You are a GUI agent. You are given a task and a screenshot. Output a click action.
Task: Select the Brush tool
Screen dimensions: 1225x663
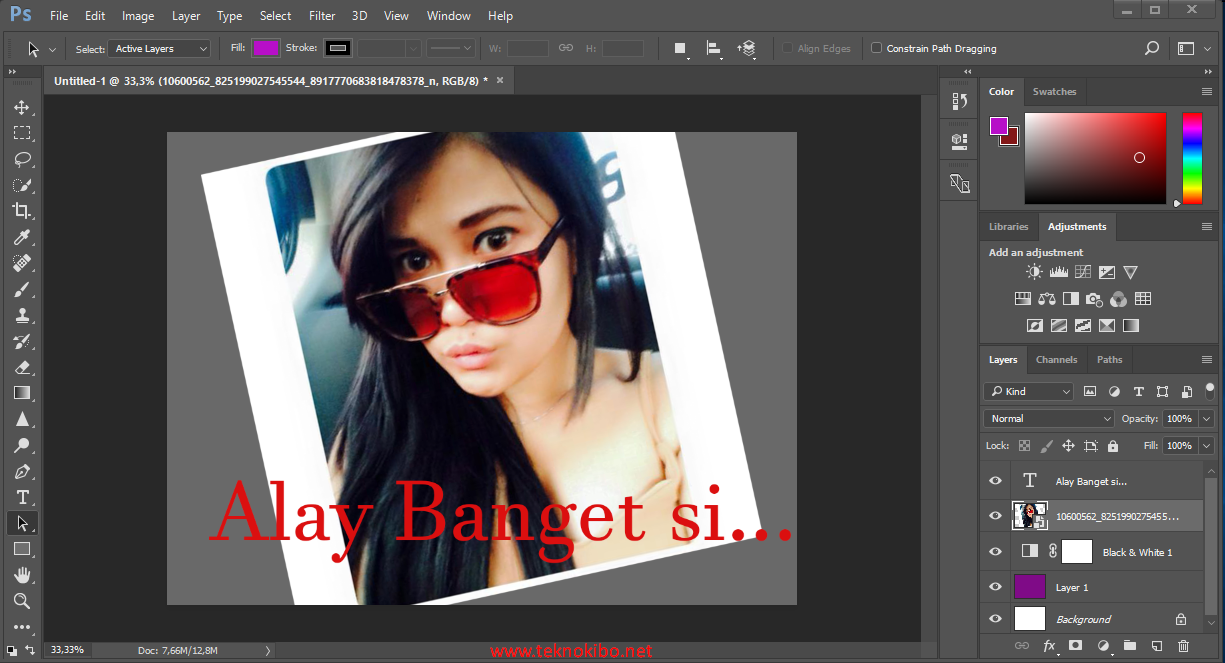22,289
